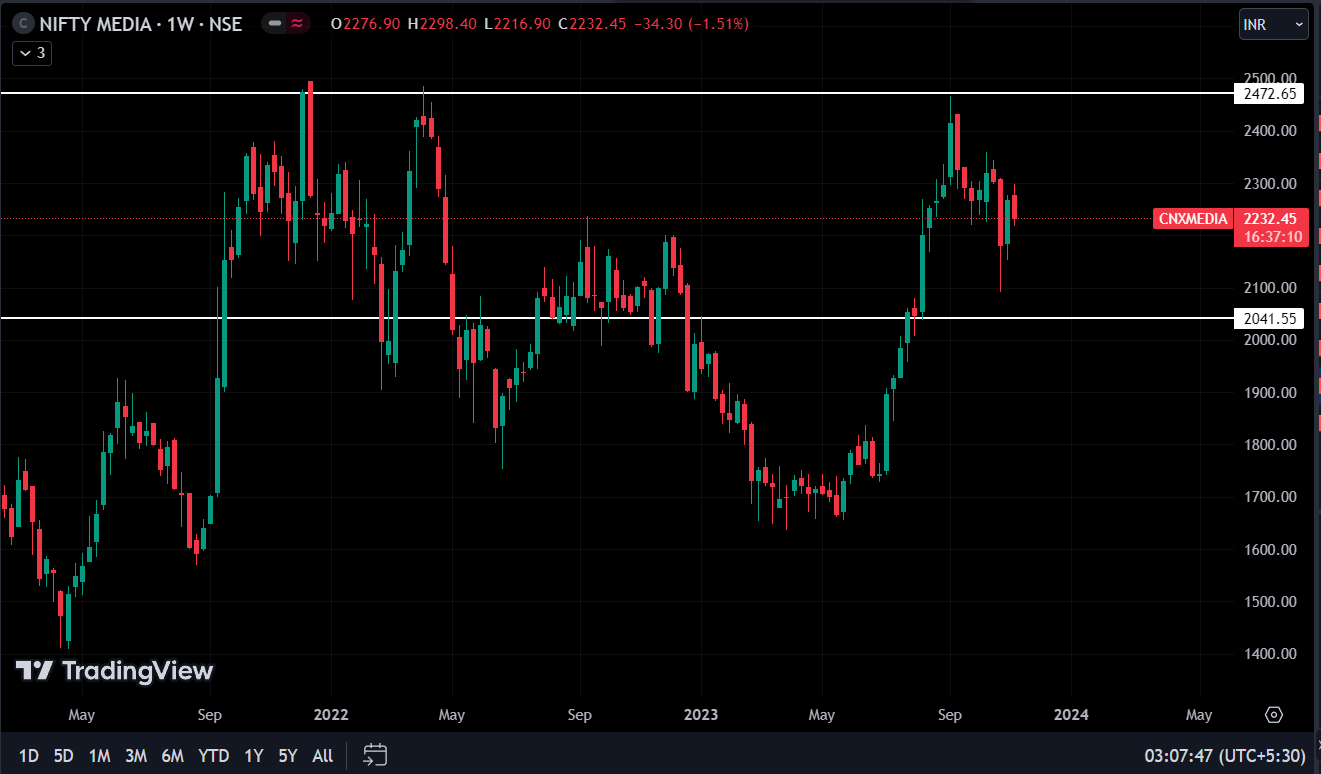Click the high value H2298.40

coord(444,24)
